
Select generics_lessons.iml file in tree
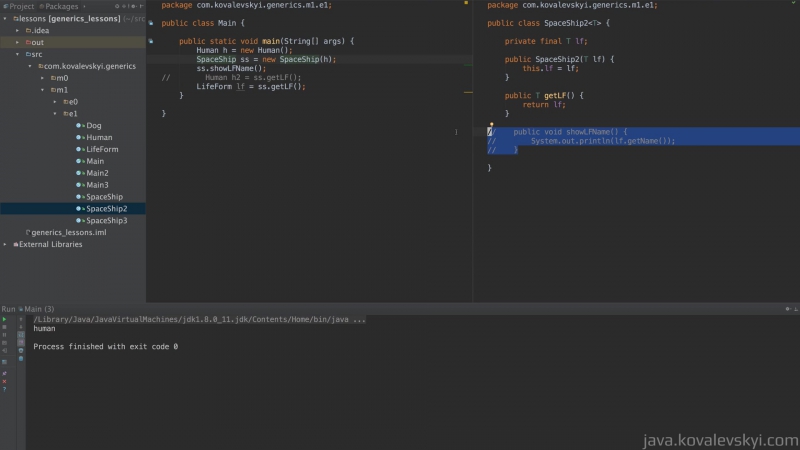pyautogui.click(x=68, y=232)
